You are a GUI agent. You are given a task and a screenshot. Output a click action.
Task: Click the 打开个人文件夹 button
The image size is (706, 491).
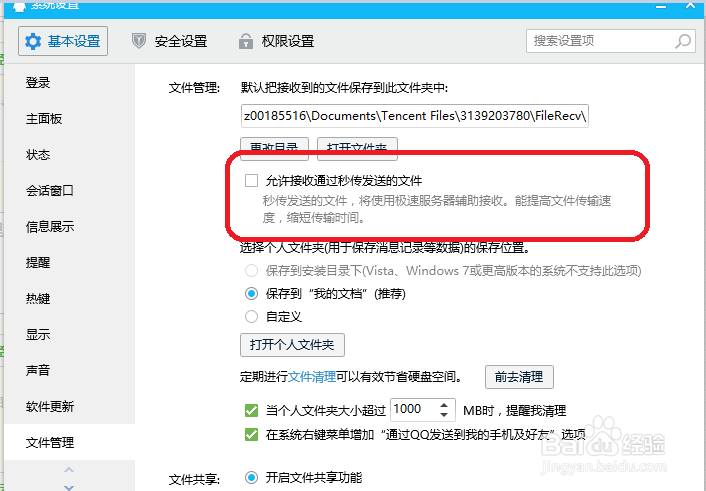tap(292, 345)
